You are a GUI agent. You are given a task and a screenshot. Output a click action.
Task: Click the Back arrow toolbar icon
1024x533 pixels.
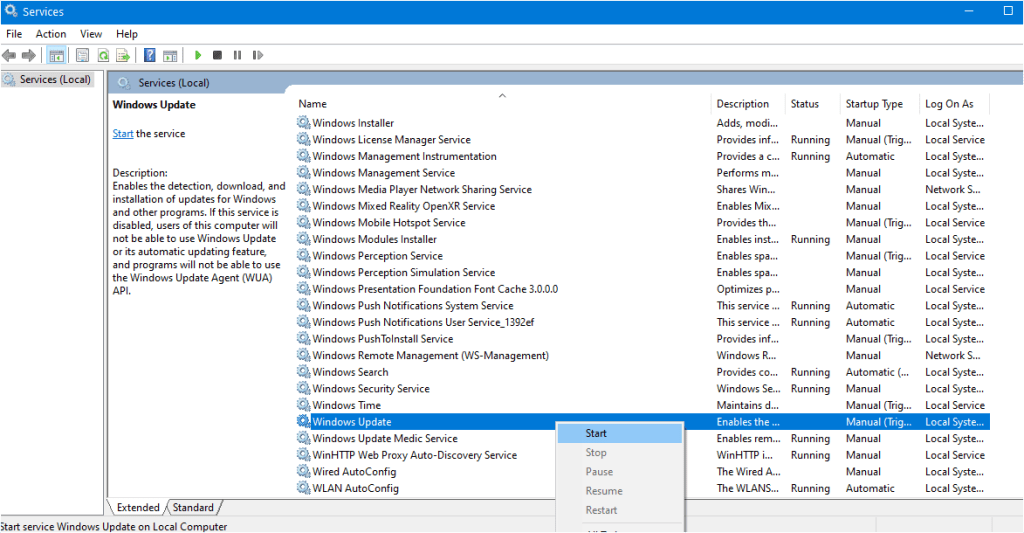click(x=9, y=56)
